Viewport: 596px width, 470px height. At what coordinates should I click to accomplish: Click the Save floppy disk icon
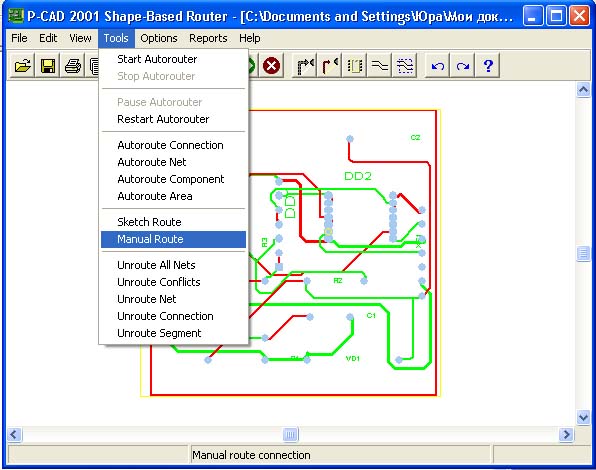tap(47, 66)
